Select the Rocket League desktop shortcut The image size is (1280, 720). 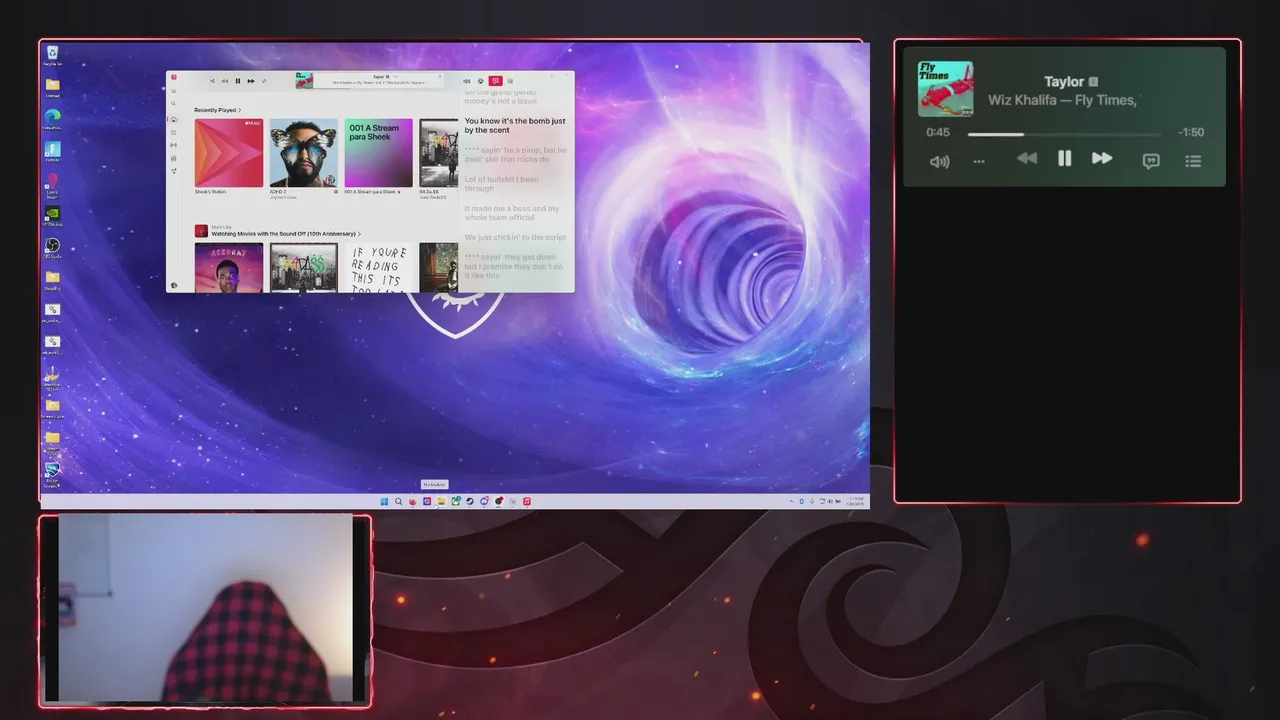[x=52, y=472]
